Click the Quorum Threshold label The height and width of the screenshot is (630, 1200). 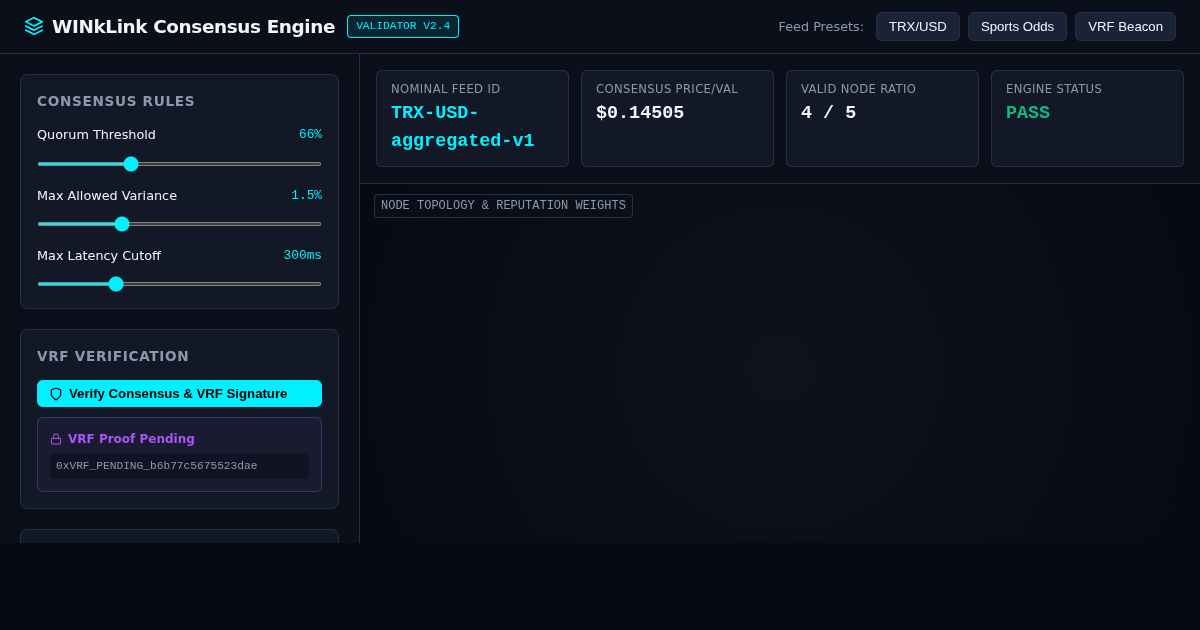click(x=96, y=135)
